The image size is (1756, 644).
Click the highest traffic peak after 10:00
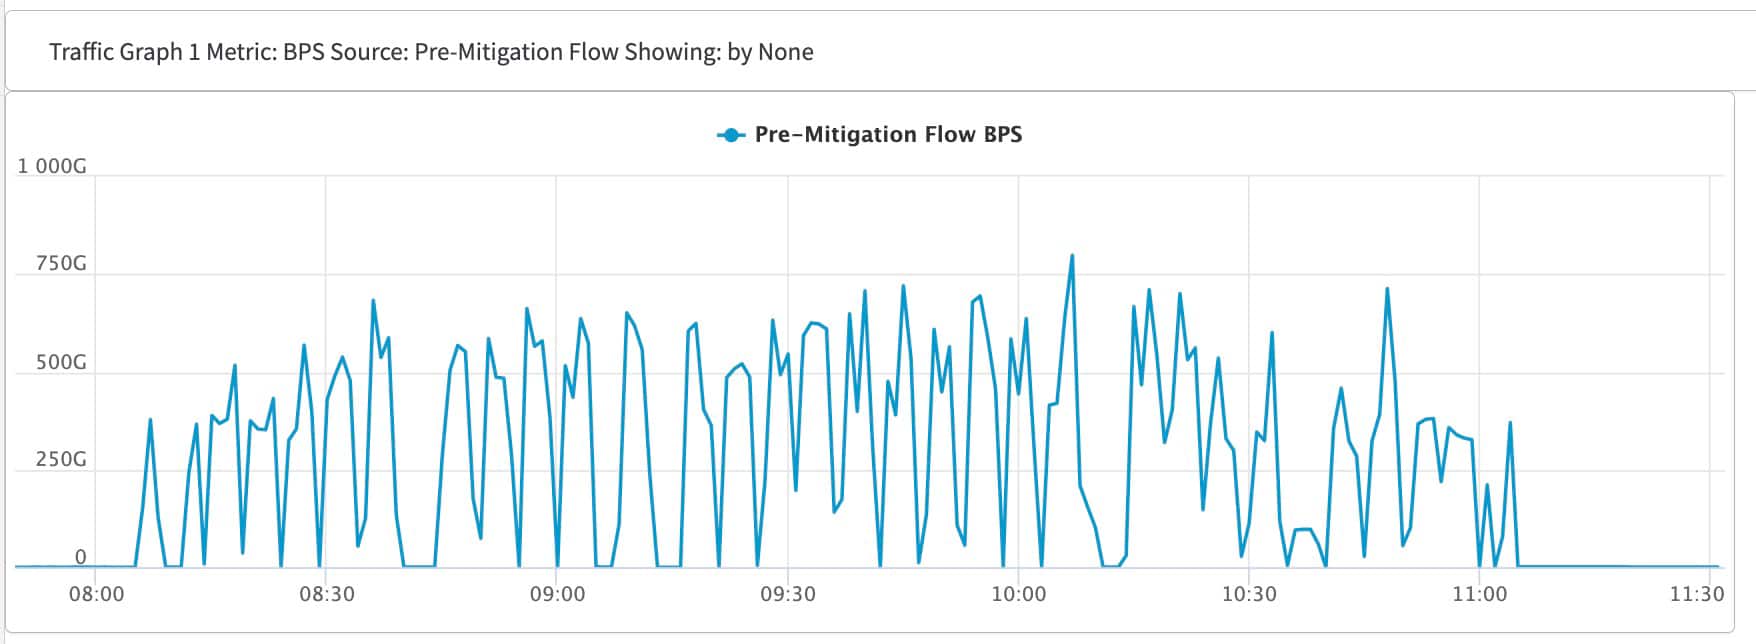tap(1072, 256)
